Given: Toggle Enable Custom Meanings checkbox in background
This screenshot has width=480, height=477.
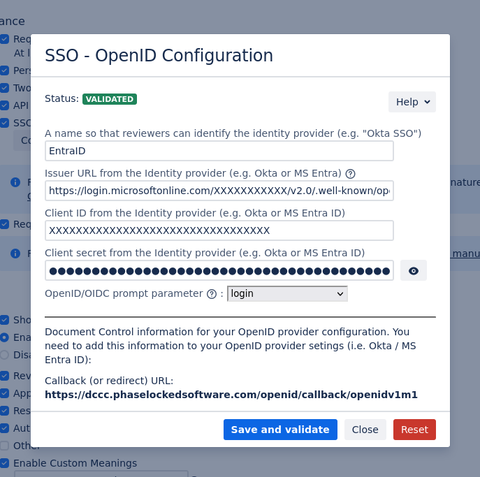Looking at the screenshot, I should coord(4,463).
